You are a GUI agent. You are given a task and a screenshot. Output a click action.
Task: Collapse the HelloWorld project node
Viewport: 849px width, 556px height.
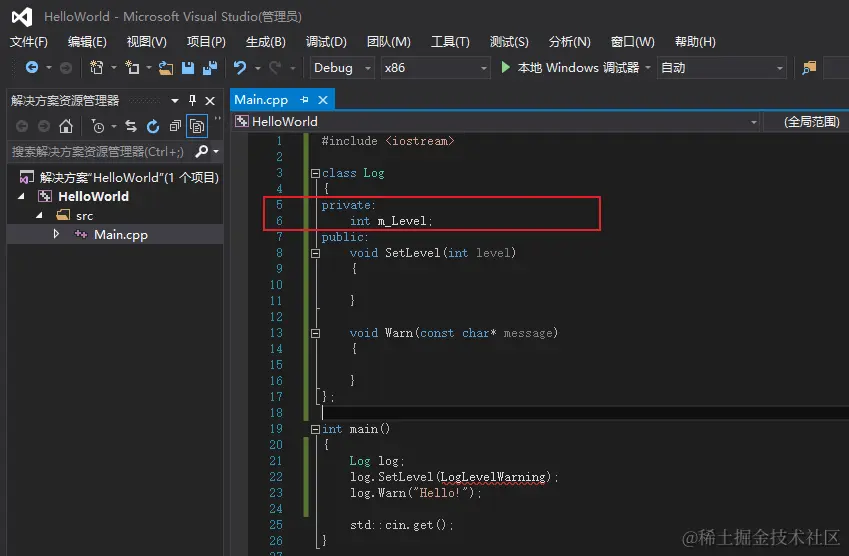click(x=21, y=197)
